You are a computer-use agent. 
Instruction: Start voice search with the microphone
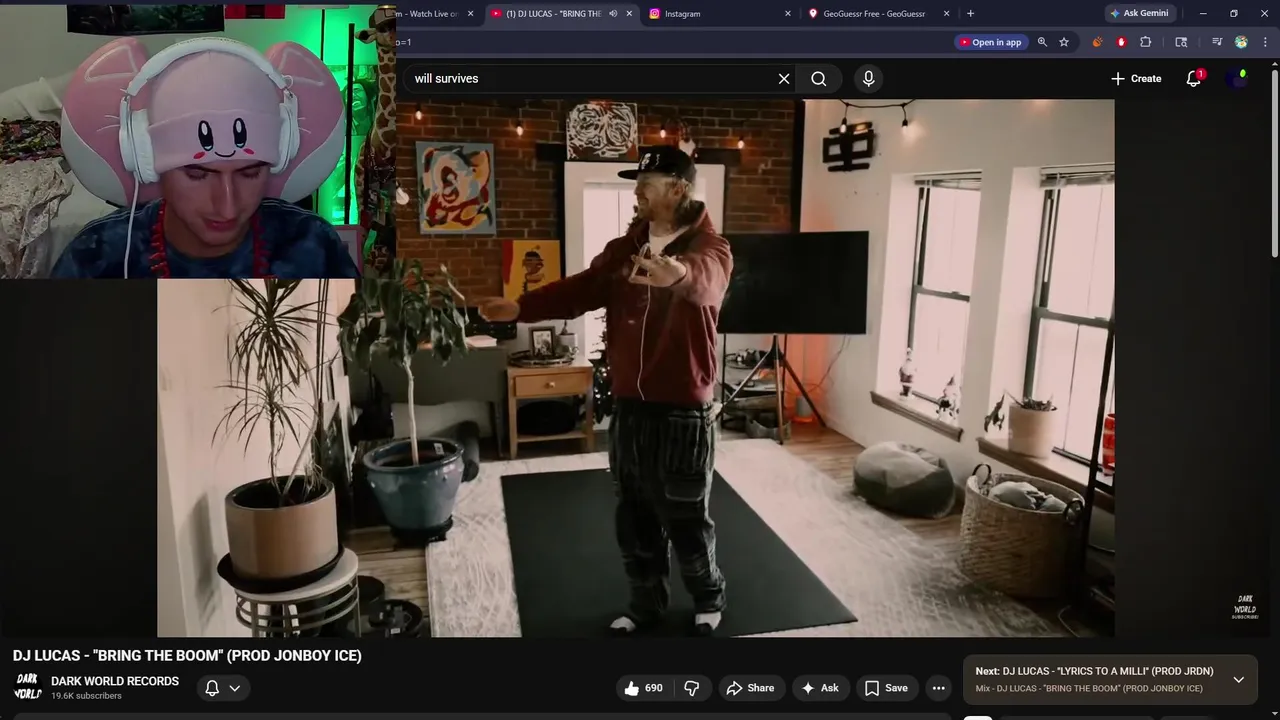pyautogui.click(x=868, y=78)
